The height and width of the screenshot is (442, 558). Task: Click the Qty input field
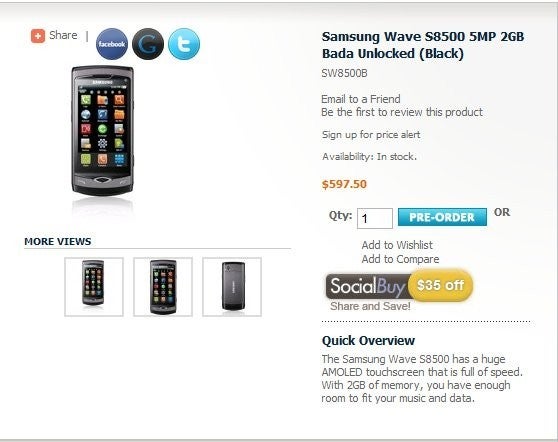(375, 218)
